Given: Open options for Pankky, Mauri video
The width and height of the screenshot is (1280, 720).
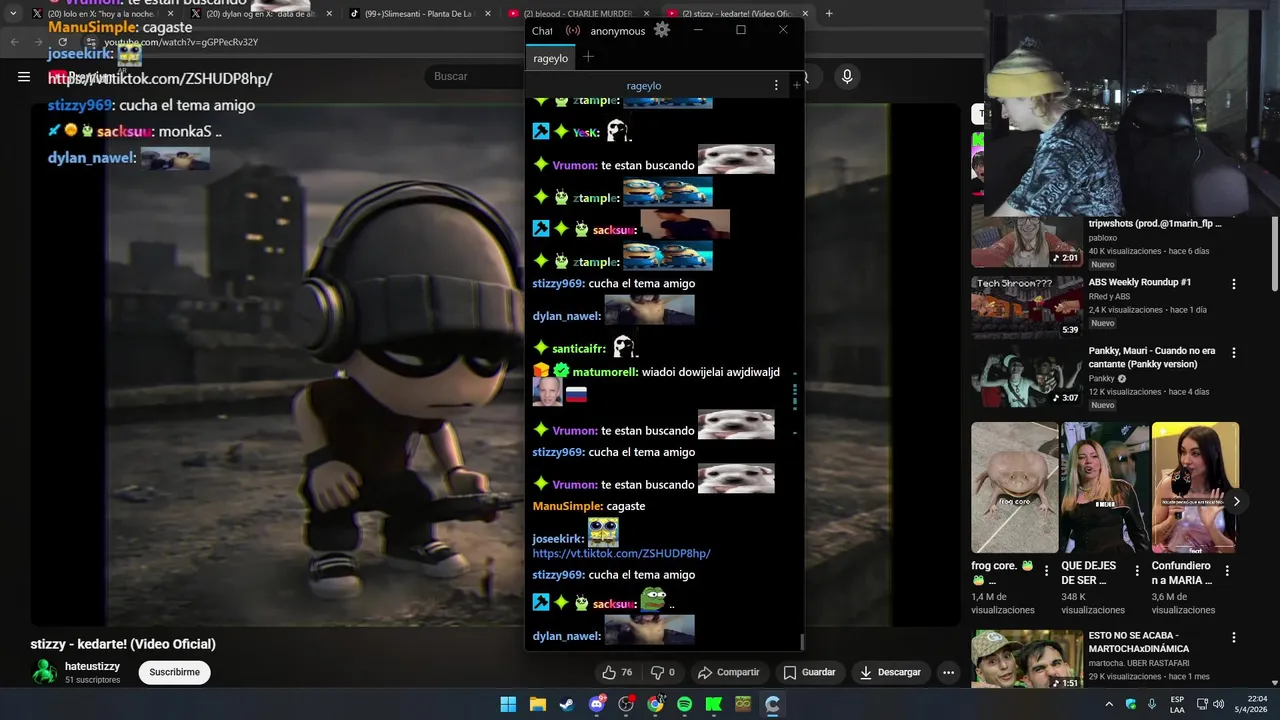Looking at the screenshot, I should 1233,353.
